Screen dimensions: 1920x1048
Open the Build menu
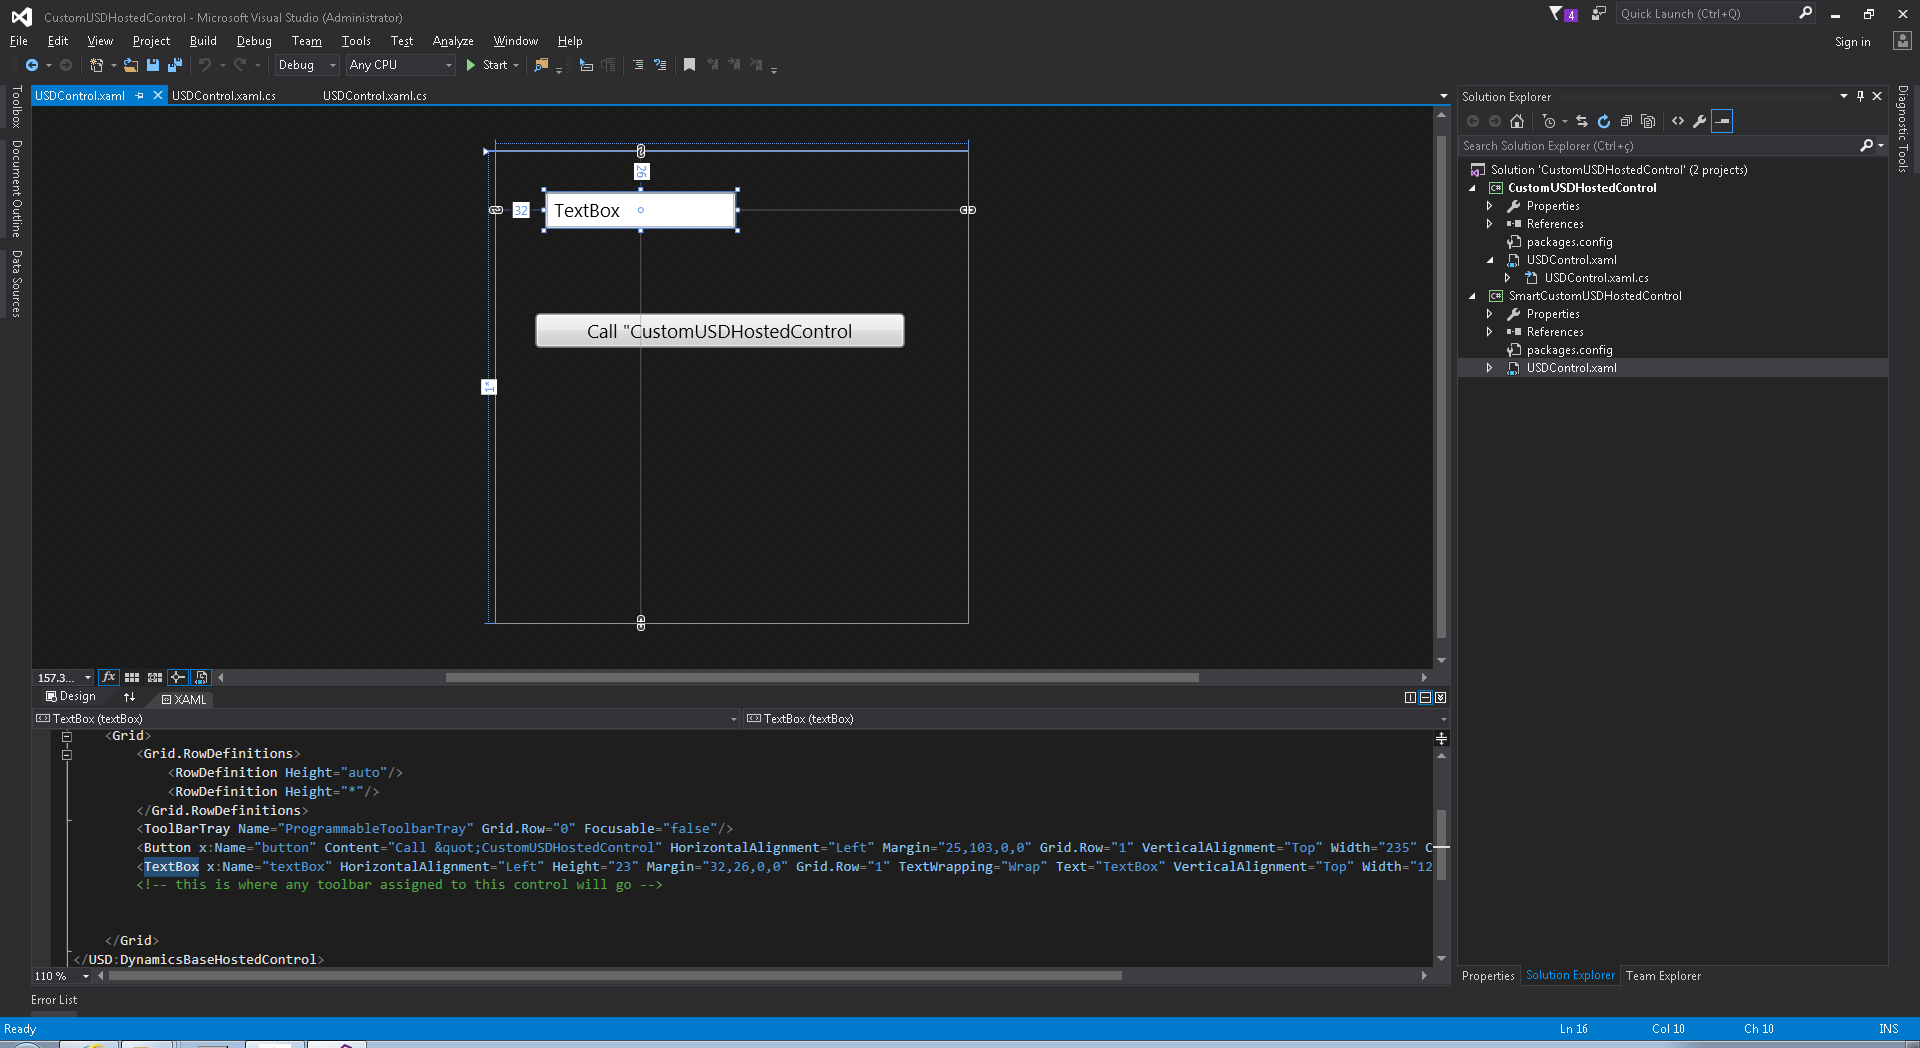coord(203,41)
